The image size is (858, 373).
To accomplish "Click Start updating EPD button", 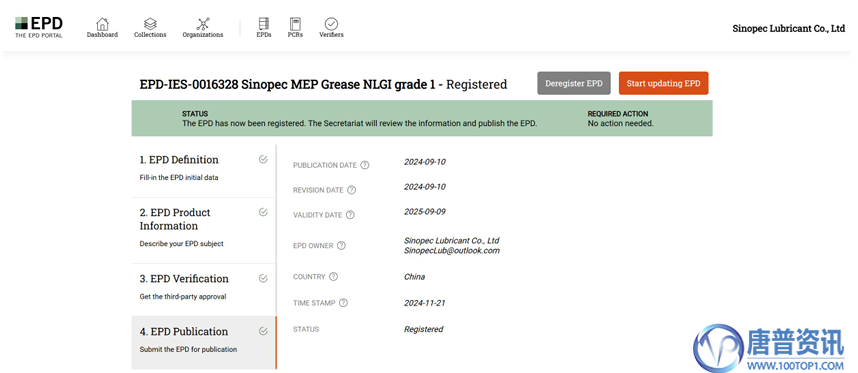I will click(663, 83).
